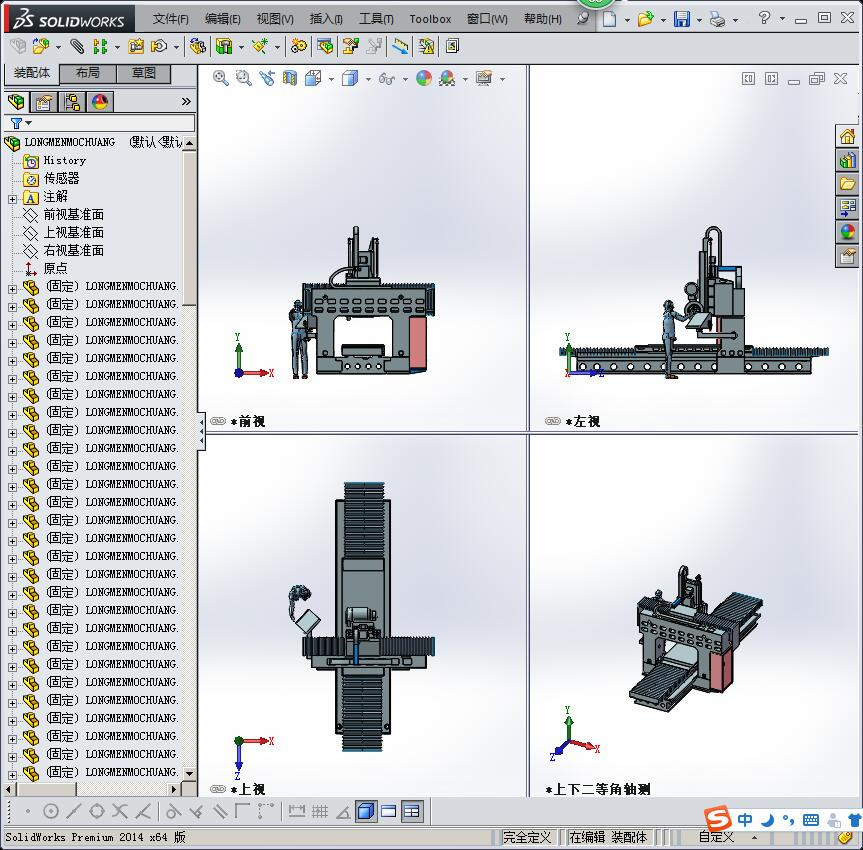Toggle link views icon beside 前视 label
This screenshot has height=850, width=863.
(219, 421)
